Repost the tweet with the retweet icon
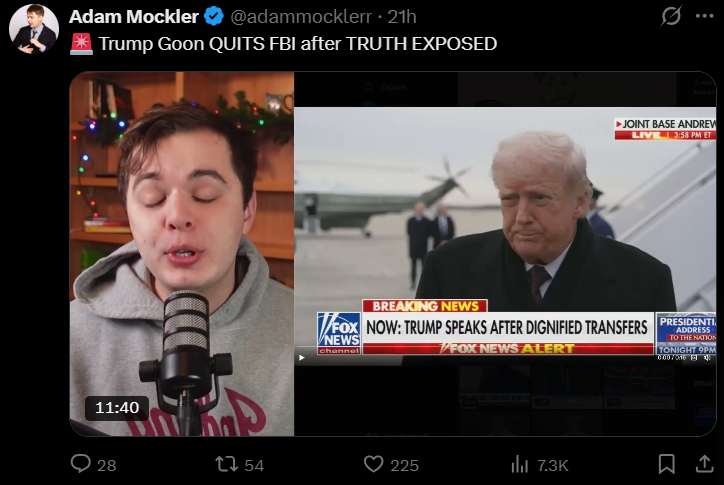Screen dimensions: 724x485 point(226,464)
